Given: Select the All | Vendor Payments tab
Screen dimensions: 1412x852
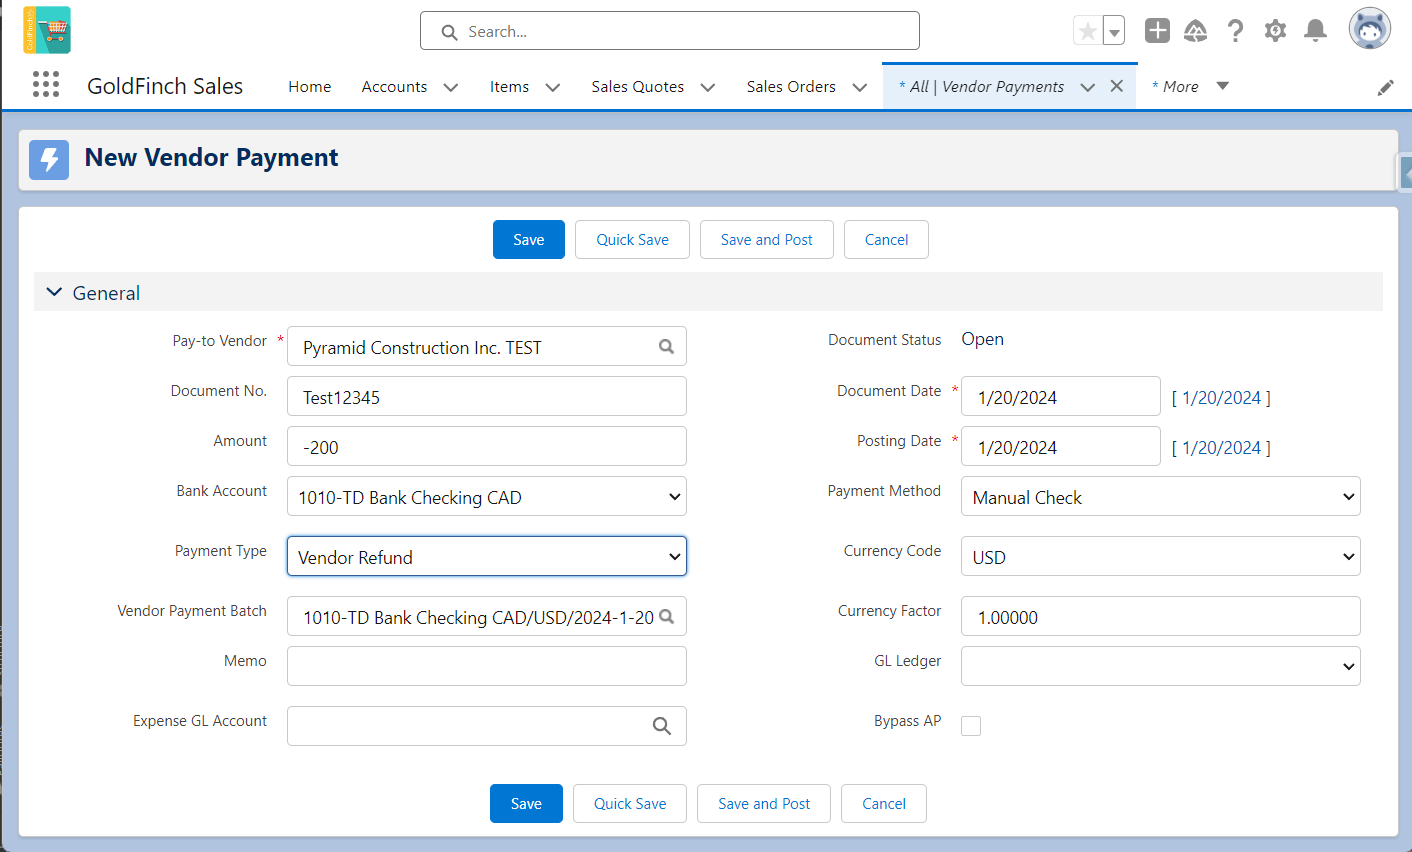Looking at the screenshot, I should (981, 87).
